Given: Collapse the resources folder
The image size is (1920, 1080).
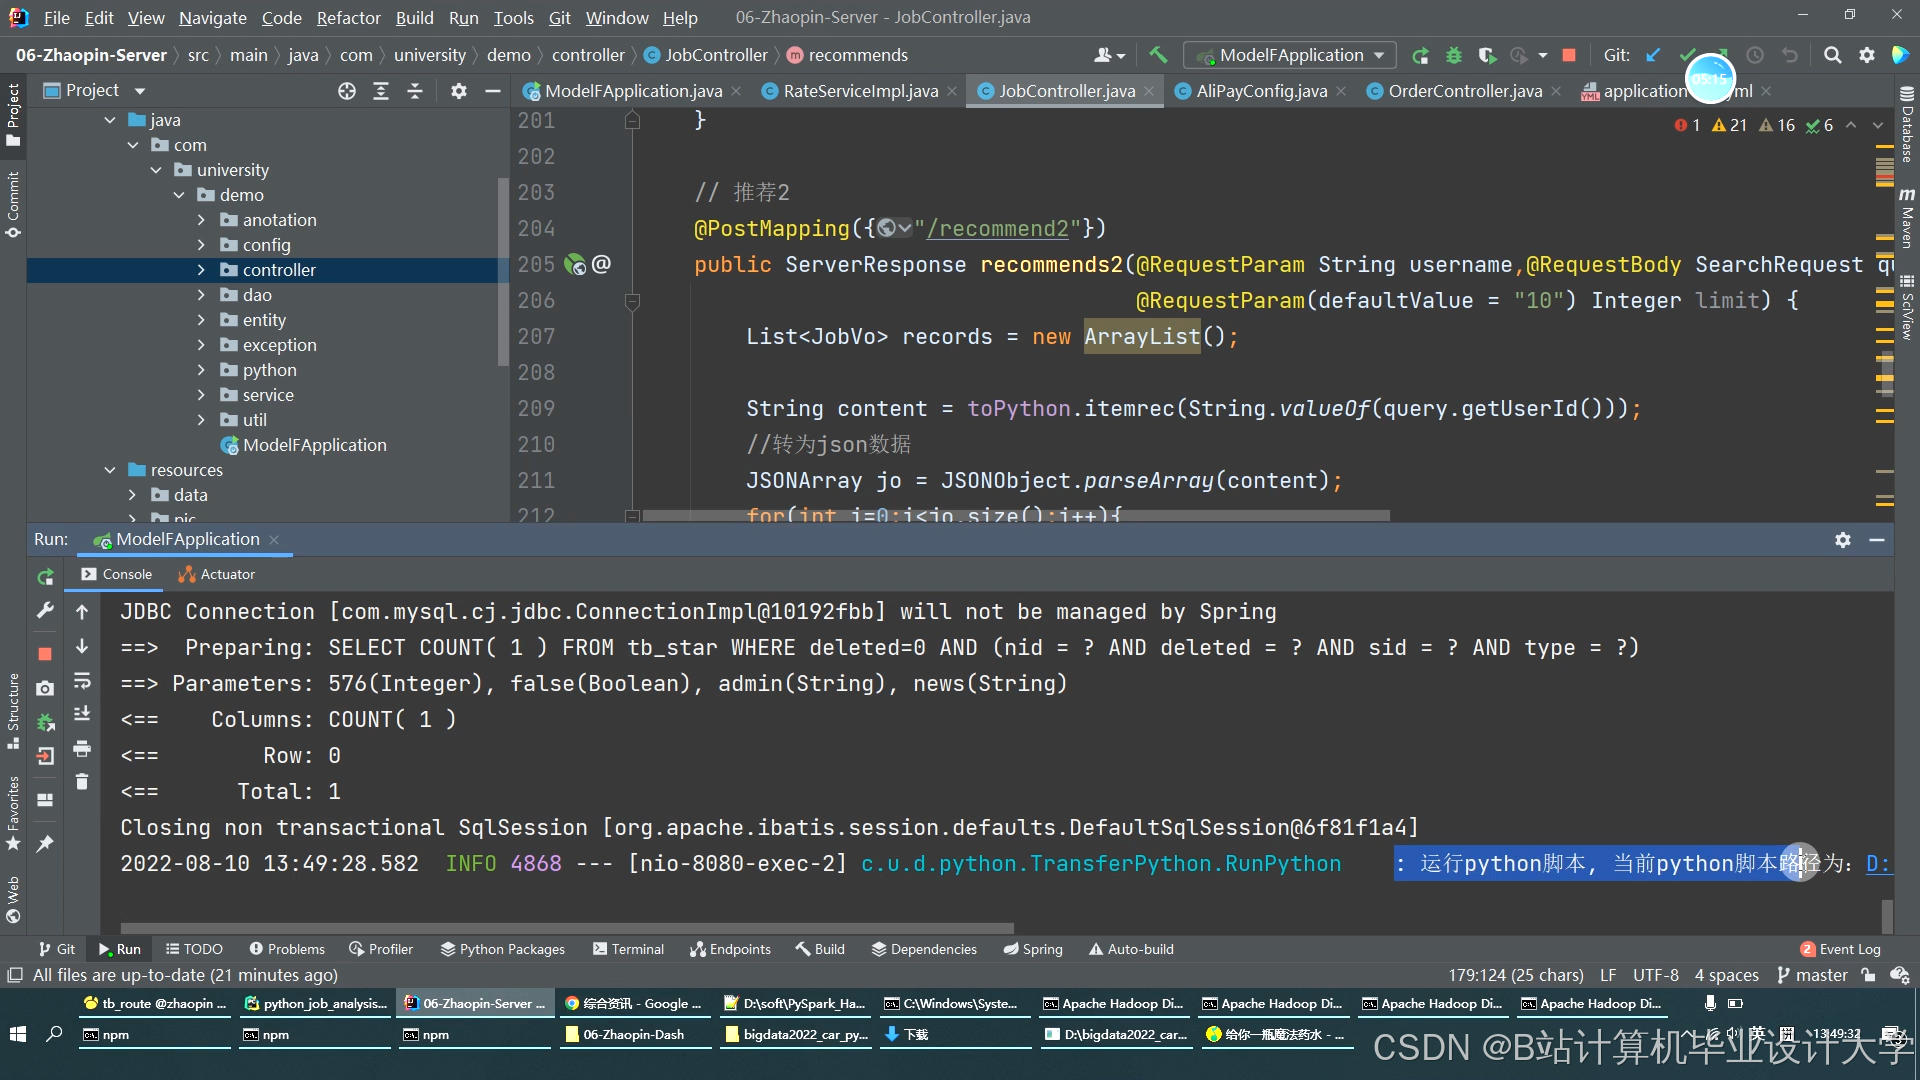Looking at the screenshot, I should pyautogui.click(x=110, y=470).
